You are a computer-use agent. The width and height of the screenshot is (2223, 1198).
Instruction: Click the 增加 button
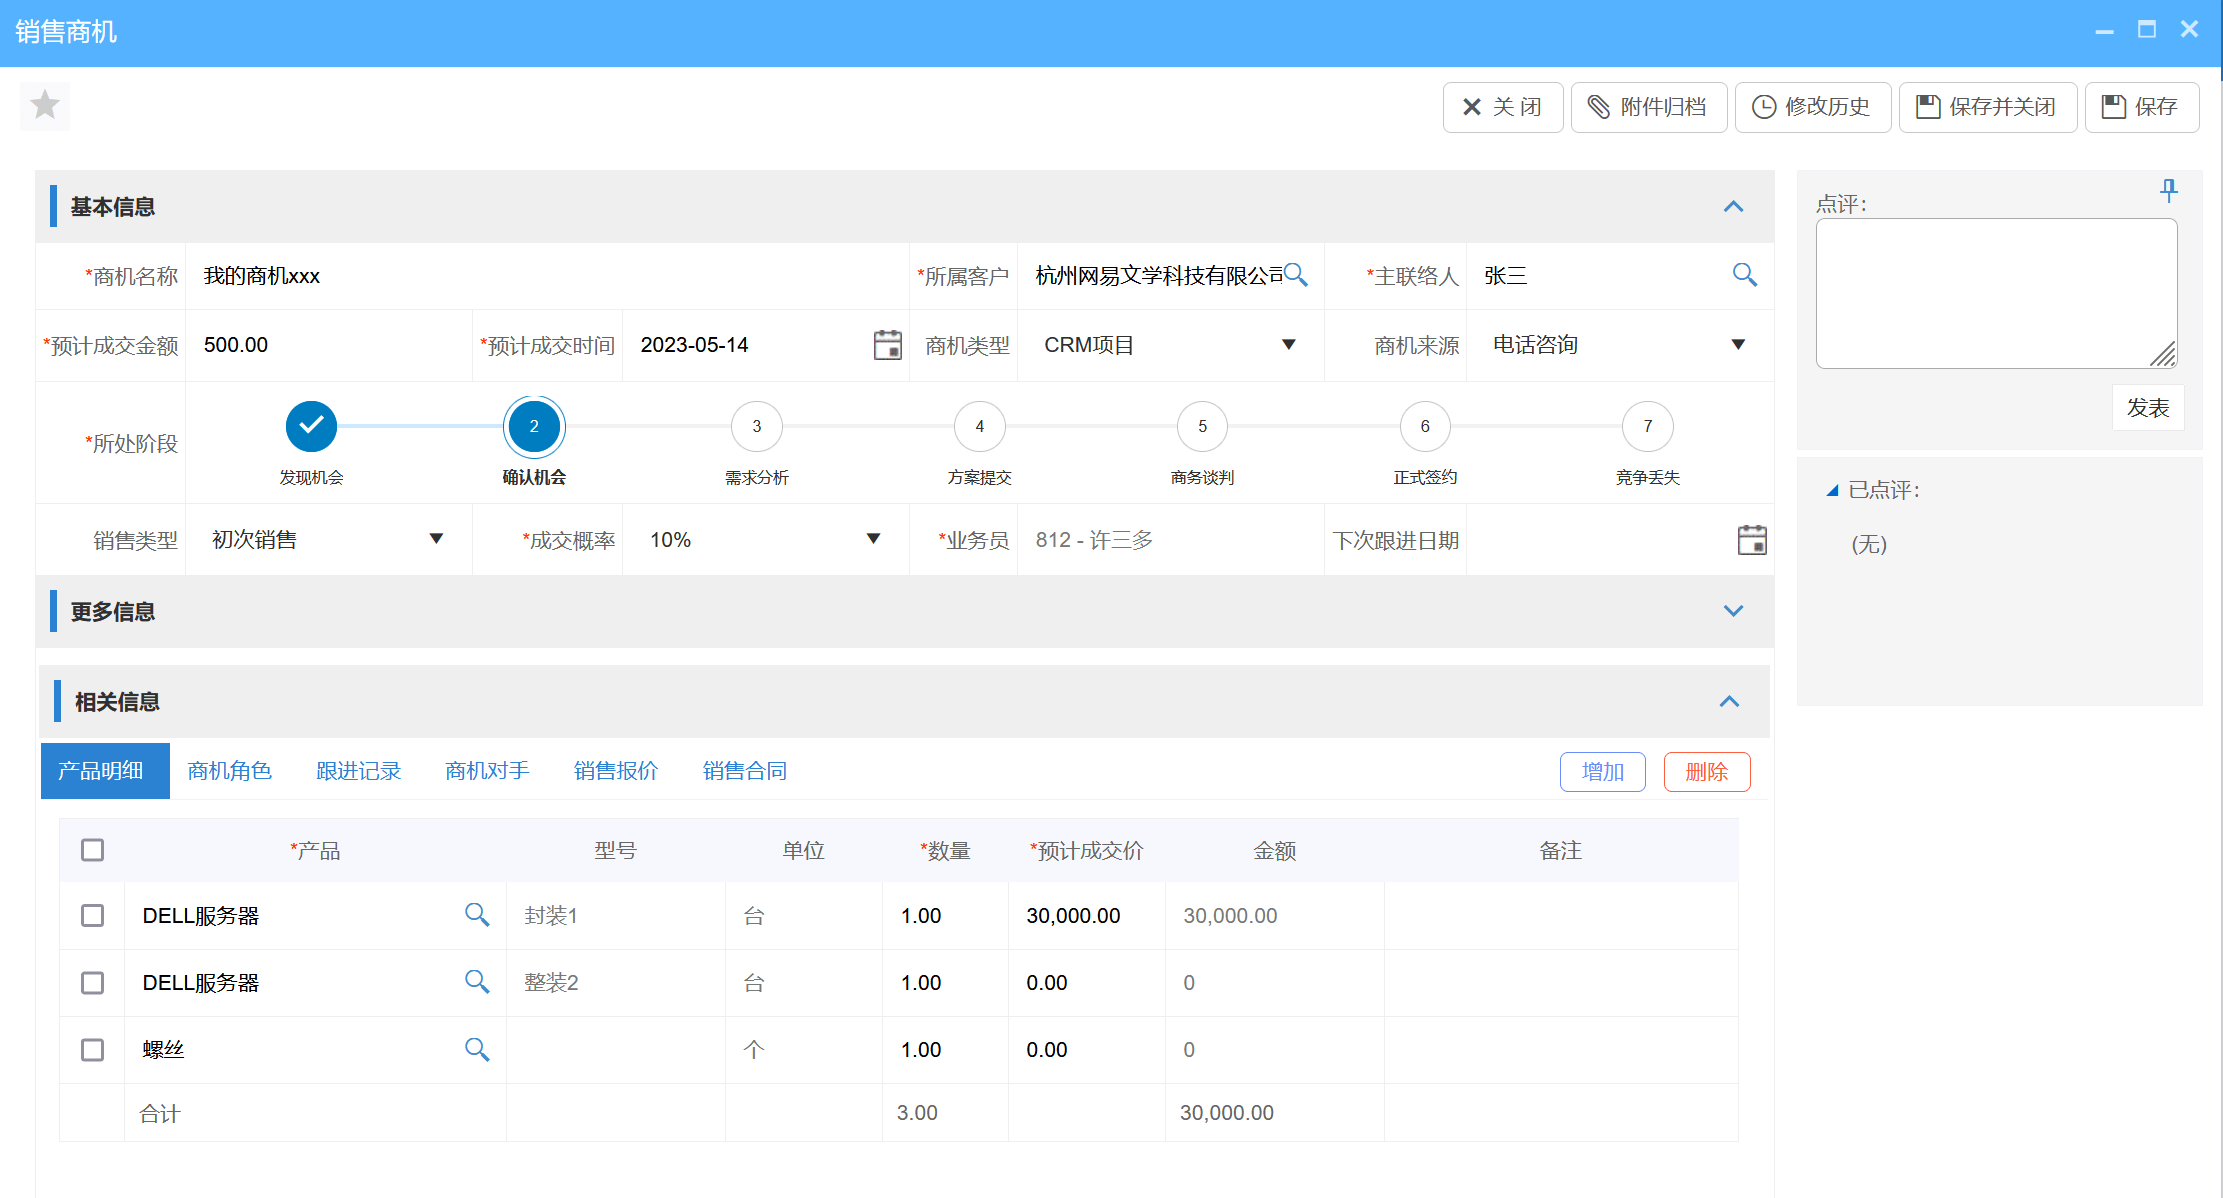pos(1602,771)
